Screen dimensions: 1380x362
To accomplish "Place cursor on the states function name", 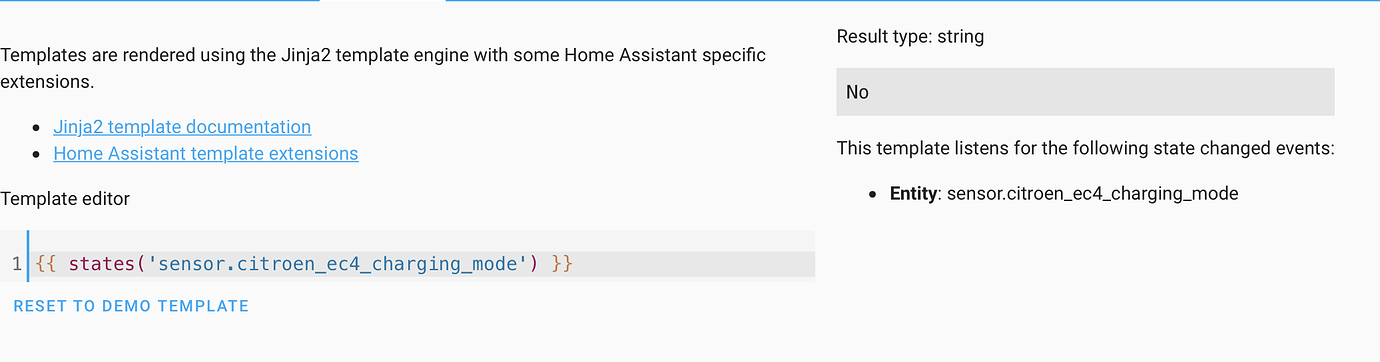I will 101,264.
